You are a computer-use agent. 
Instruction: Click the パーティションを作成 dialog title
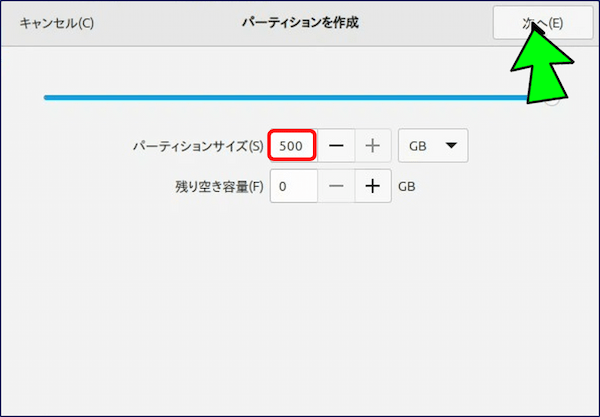click(x=299, y=22)
